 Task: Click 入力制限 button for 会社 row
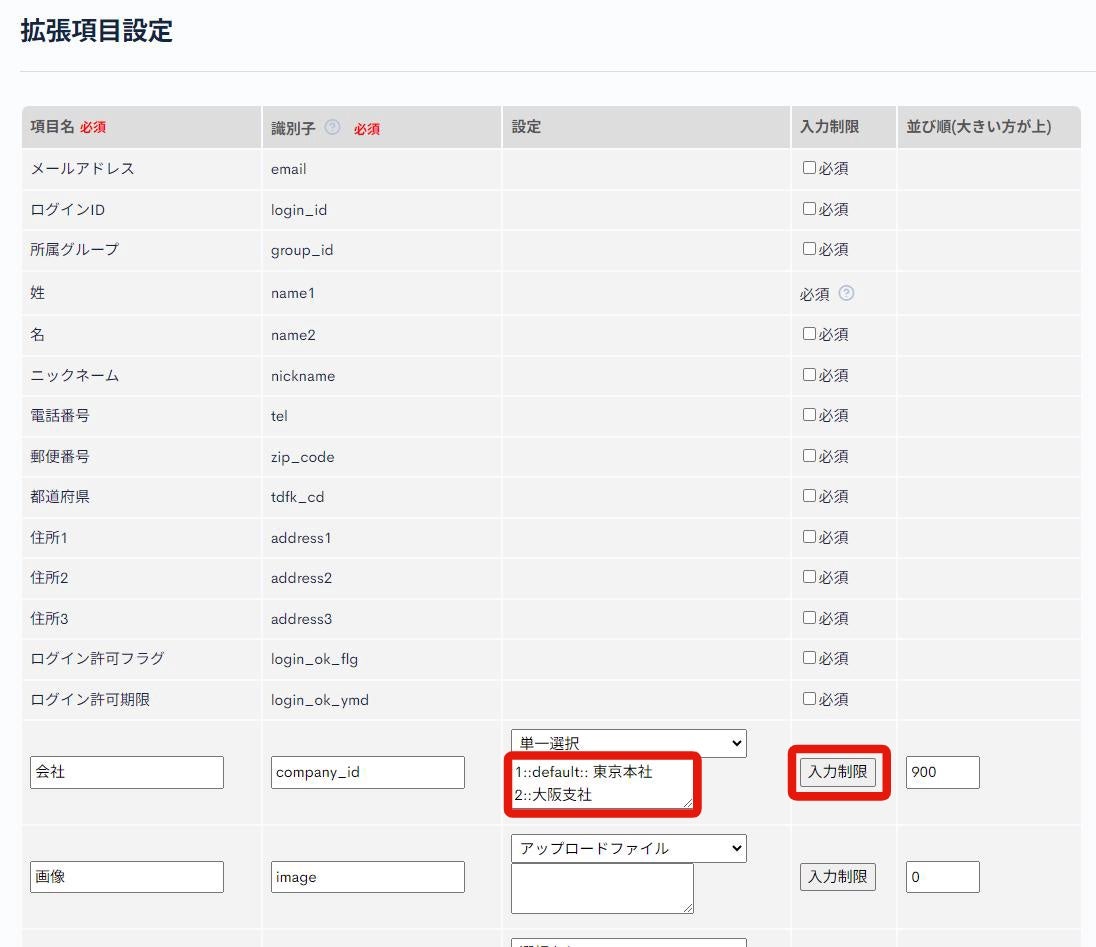(x=838, y=772)
